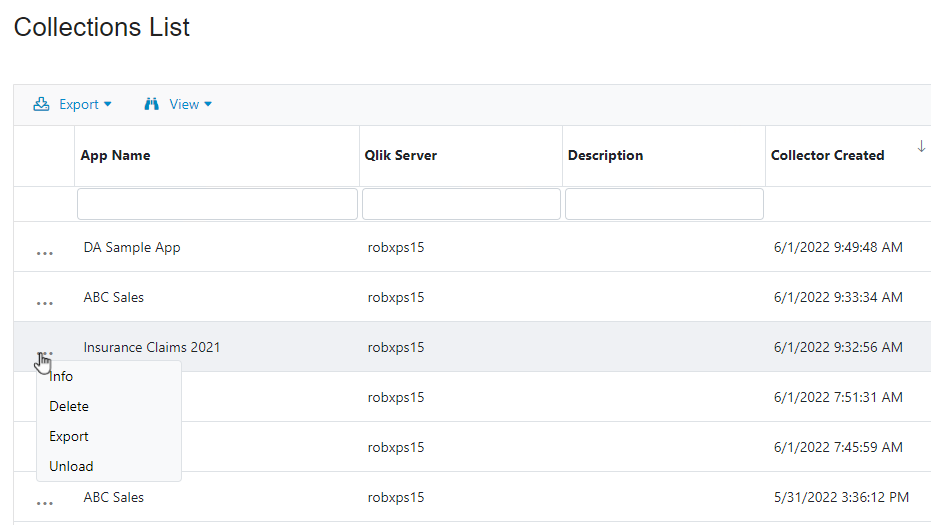Sort by the Qlik Server column header
The height and width of the screenshot is (525, 931).
401,155
